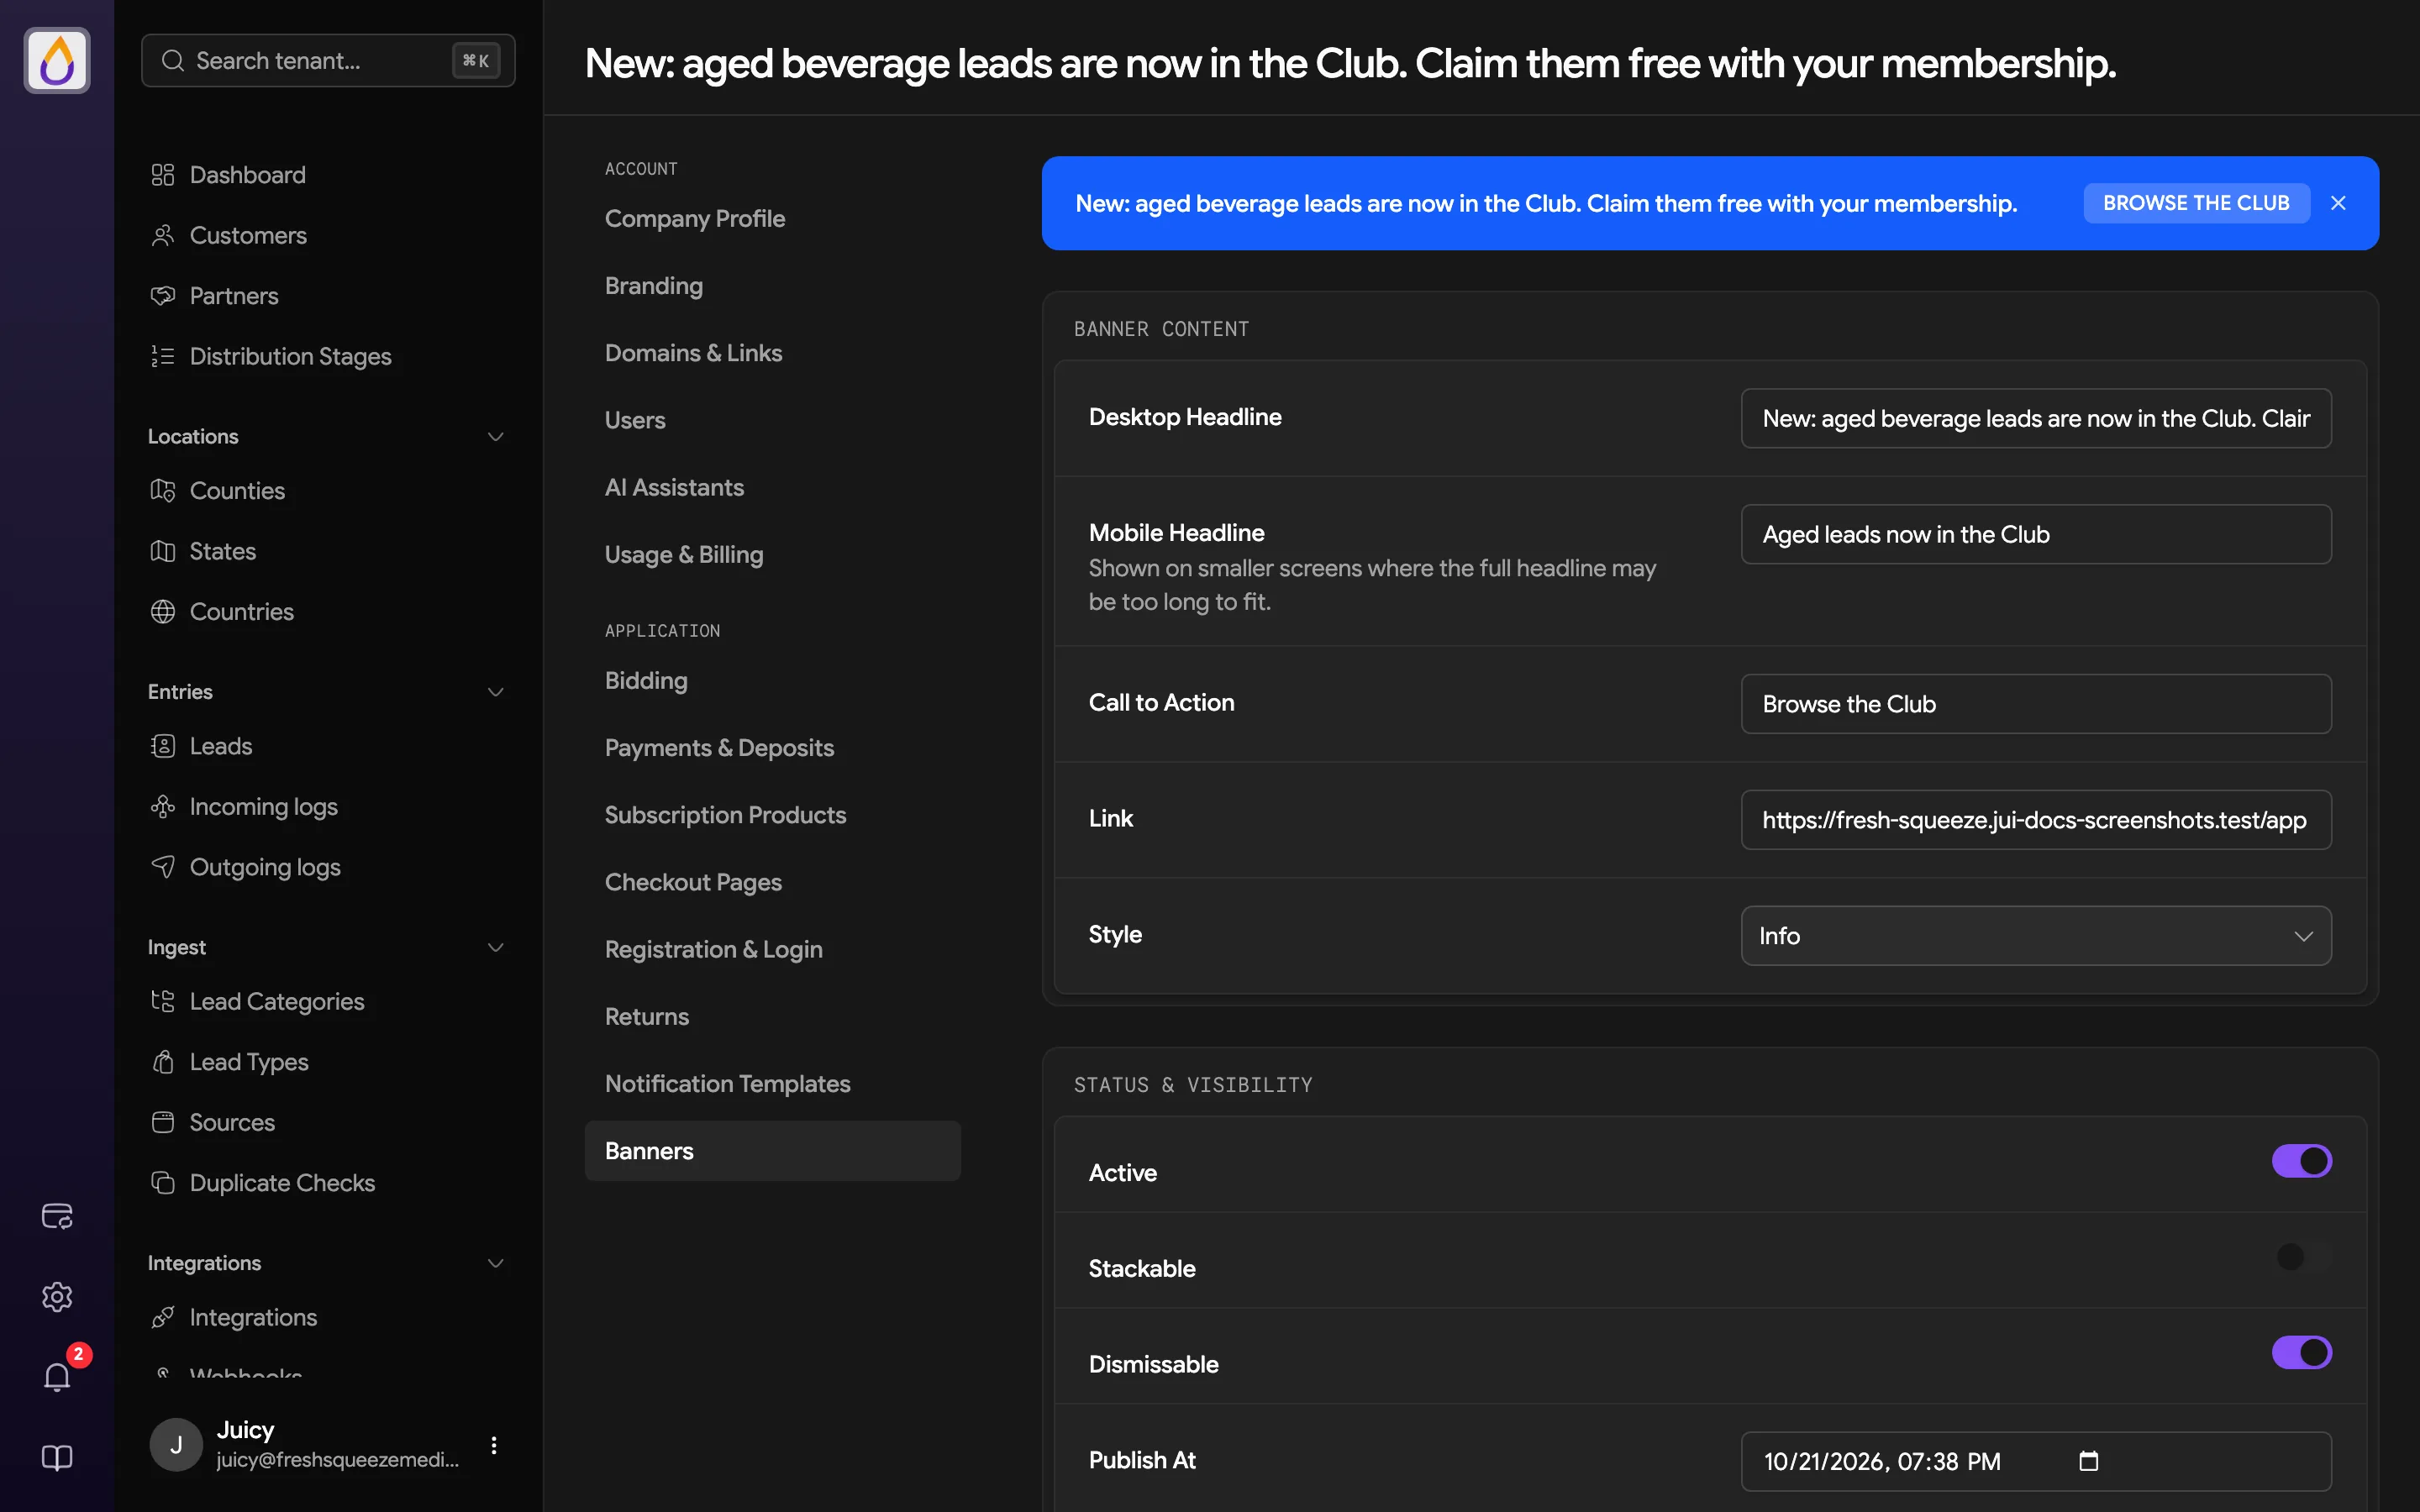Click the flame logo icon
2420x1512 pixels.
tap(57, 60)
